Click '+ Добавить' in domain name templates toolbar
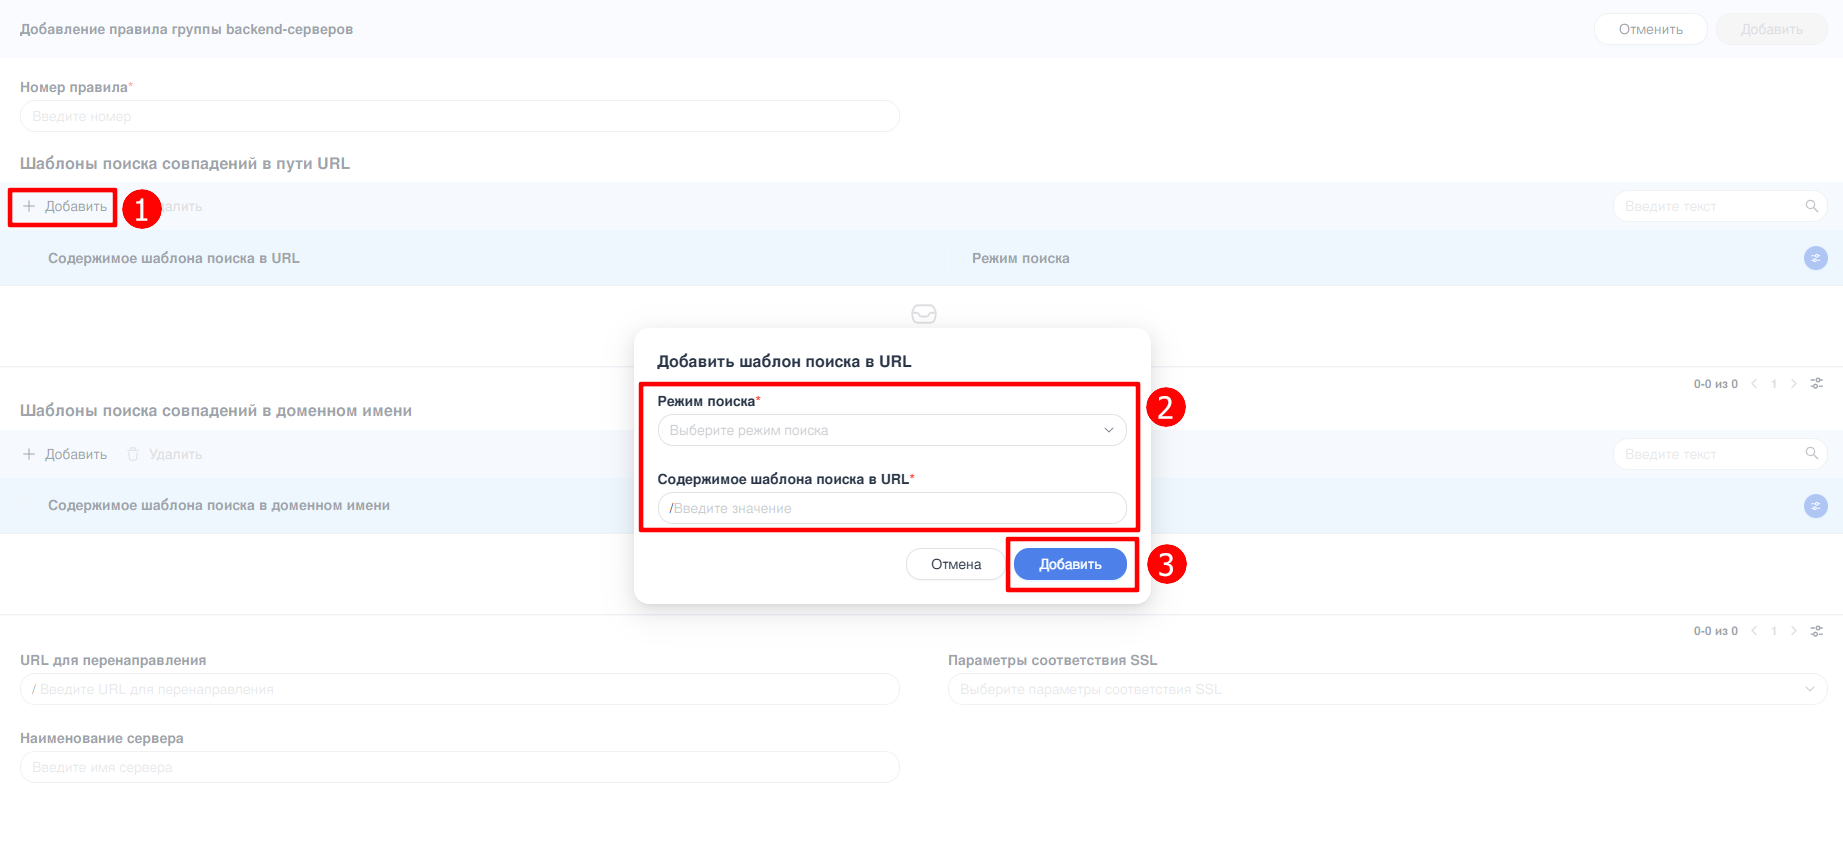The image size is (1843, 864). [65, 454]
